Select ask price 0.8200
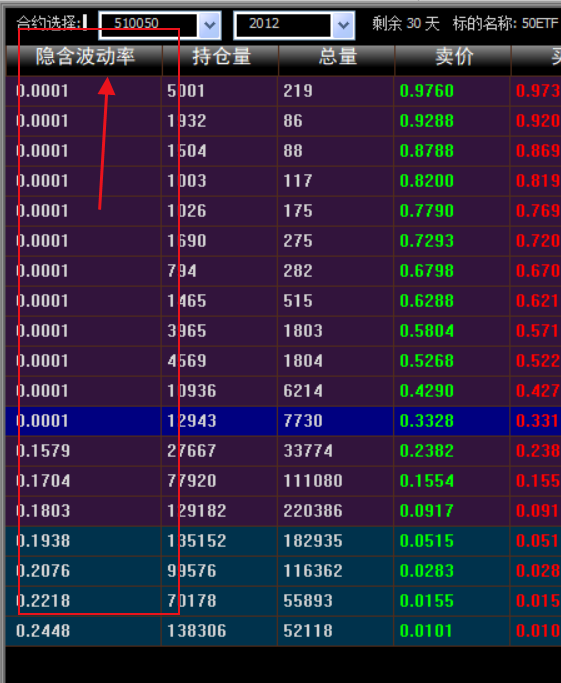Image resolution: width=561 pixels, height=683 pixels. click(x=427, y=181)
